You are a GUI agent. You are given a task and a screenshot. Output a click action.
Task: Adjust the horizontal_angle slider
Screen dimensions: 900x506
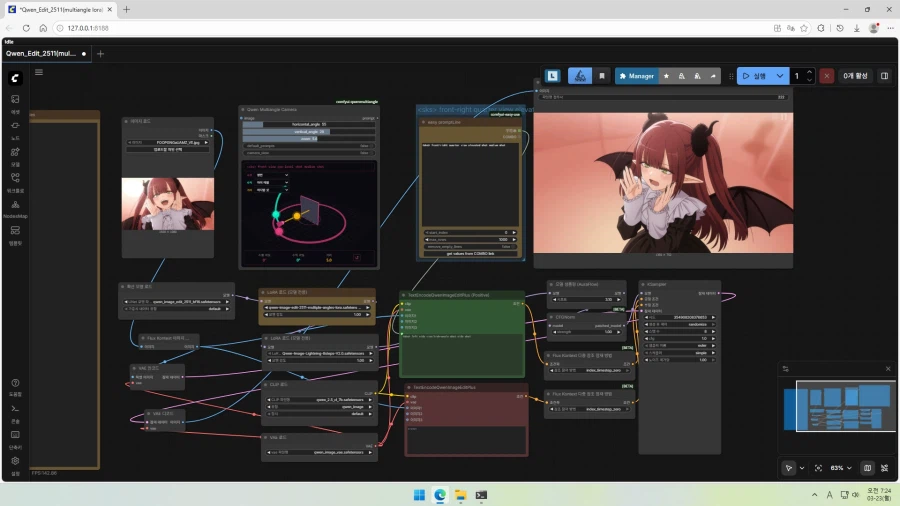[x=309, y=125]
